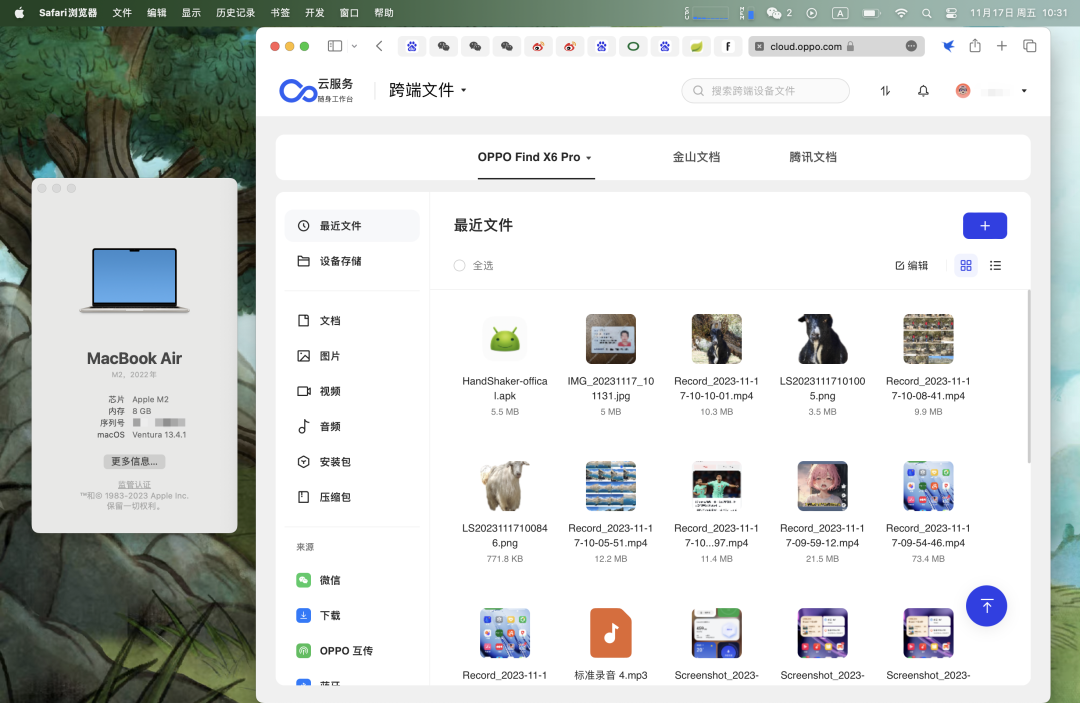Open 微信 source in sidebar
The width and height of the screenshot is (1080, 703).
(329, 580)
